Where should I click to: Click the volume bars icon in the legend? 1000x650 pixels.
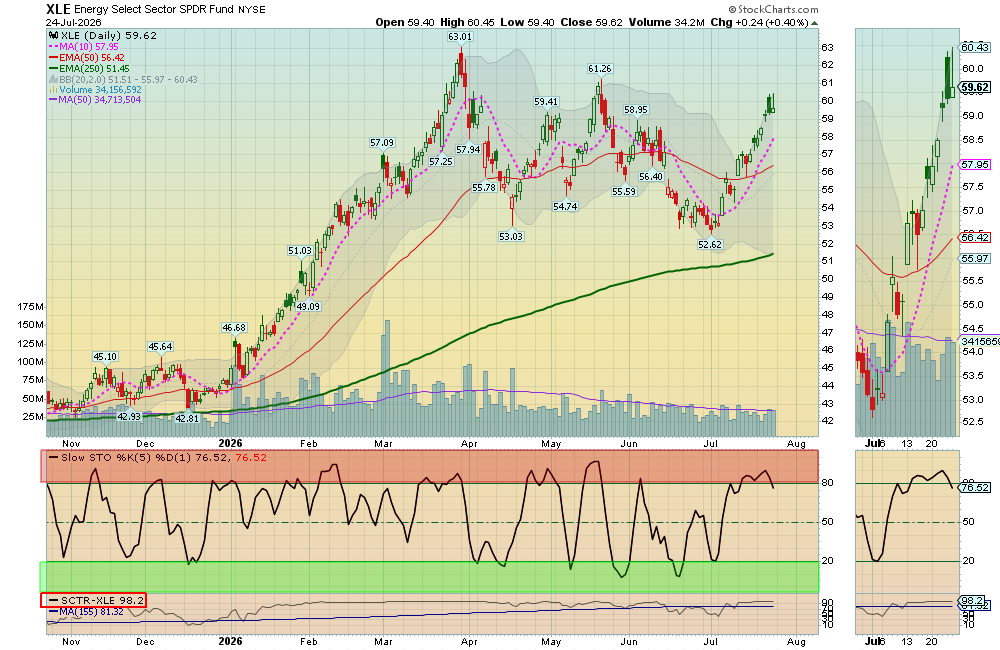[54, 90]
